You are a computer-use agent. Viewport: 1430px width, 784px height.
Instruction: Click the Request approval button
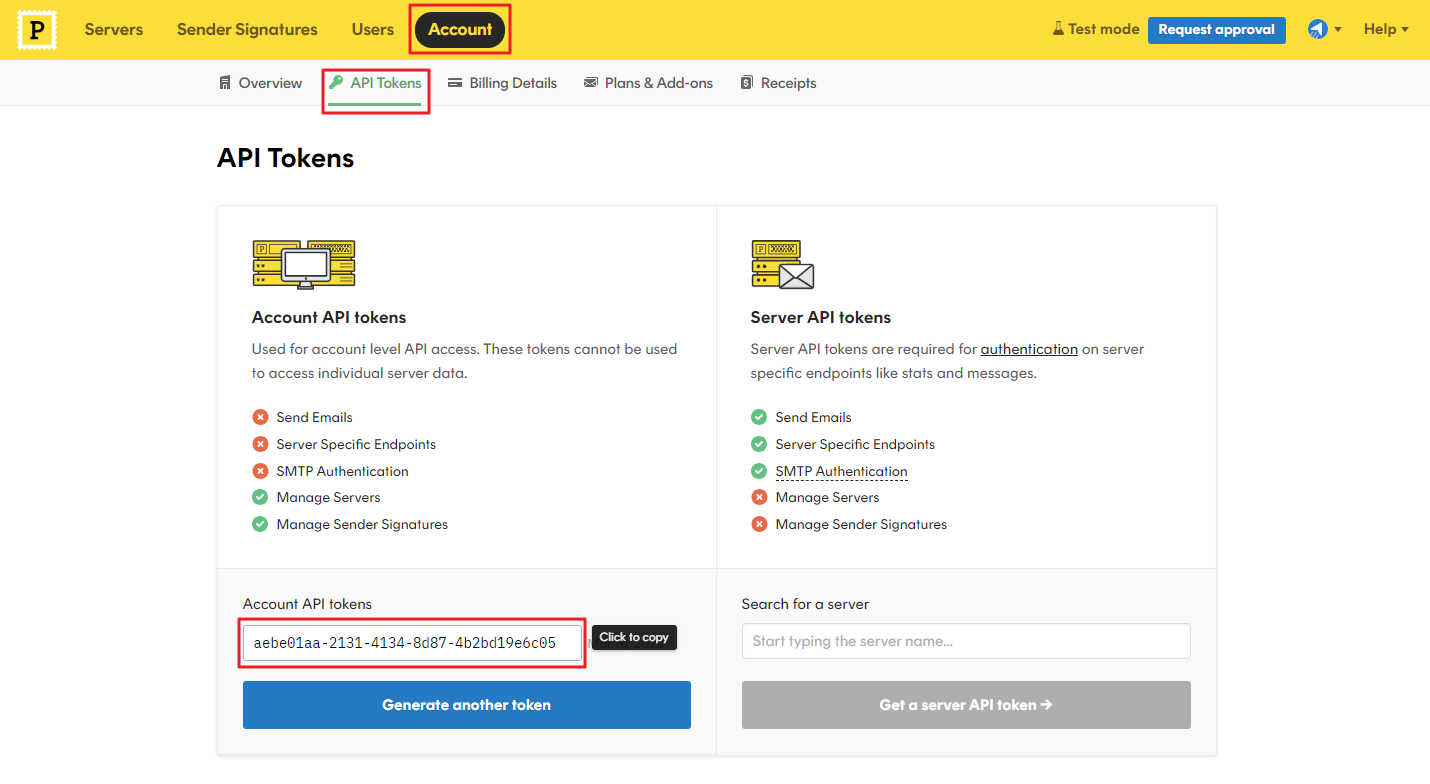(1216, 30)
